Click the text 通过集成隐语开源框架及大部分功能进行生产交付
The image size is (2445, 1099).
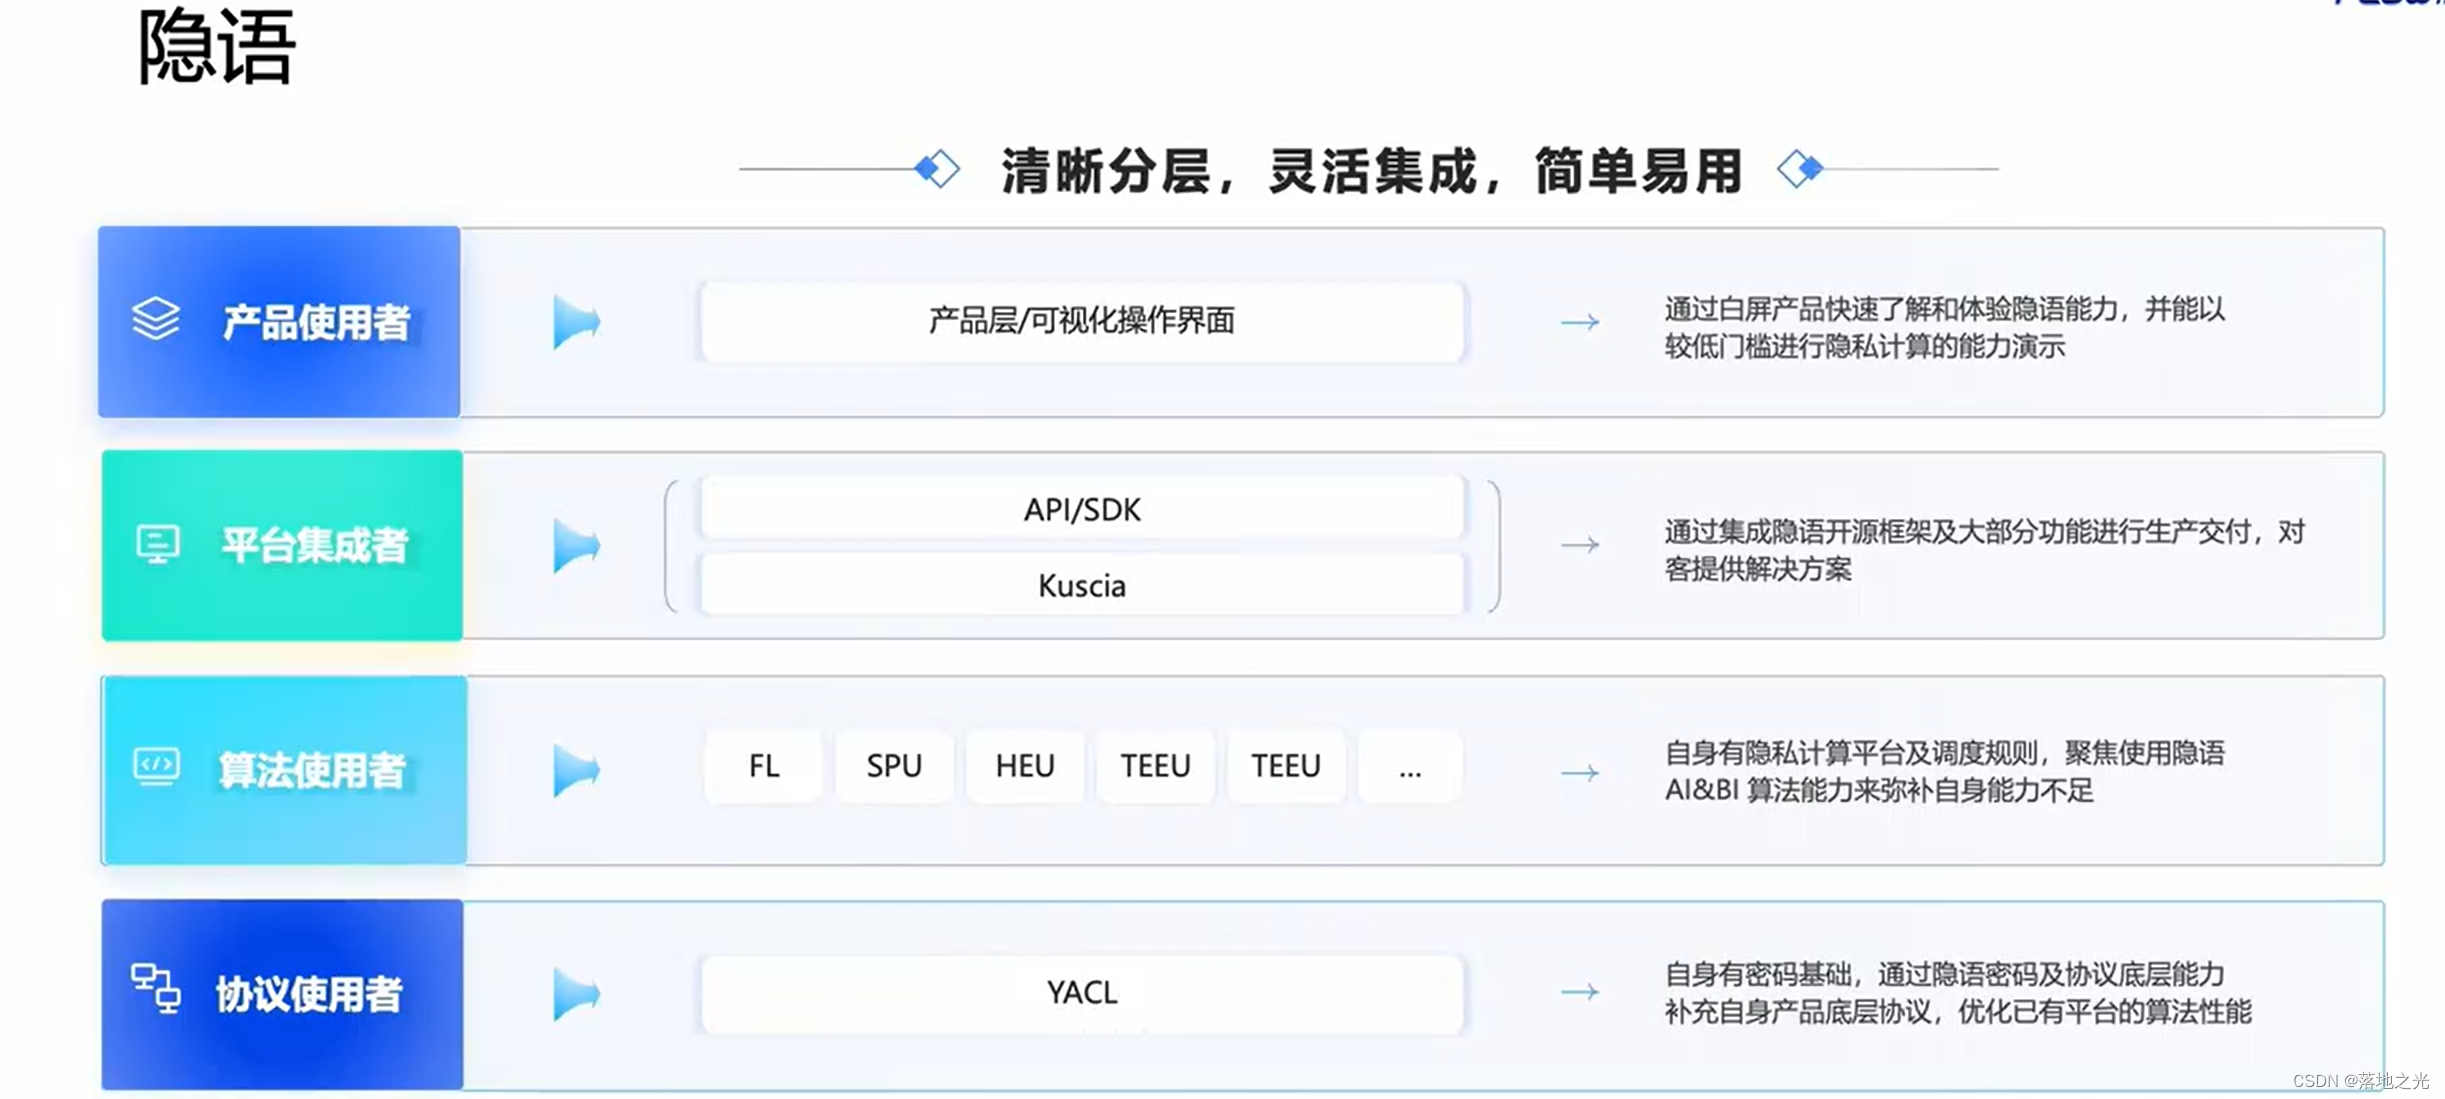1958,531
